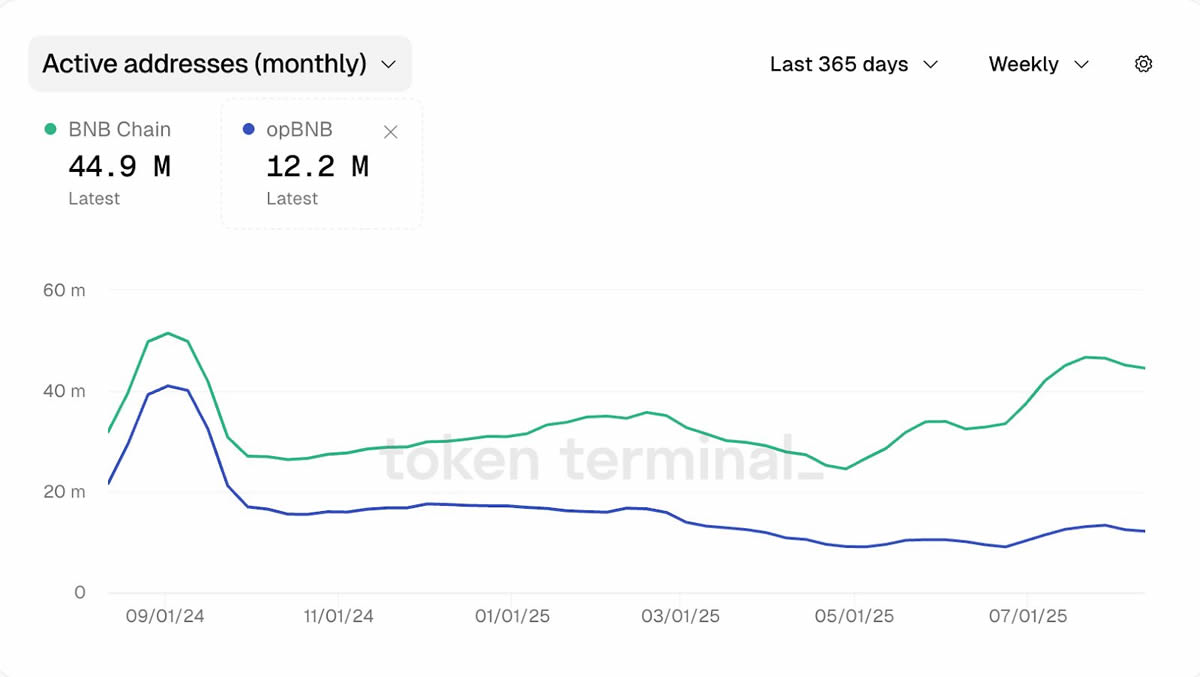
Task: Expand the Last 365 days range dropdown
Action: pos(853,64)
